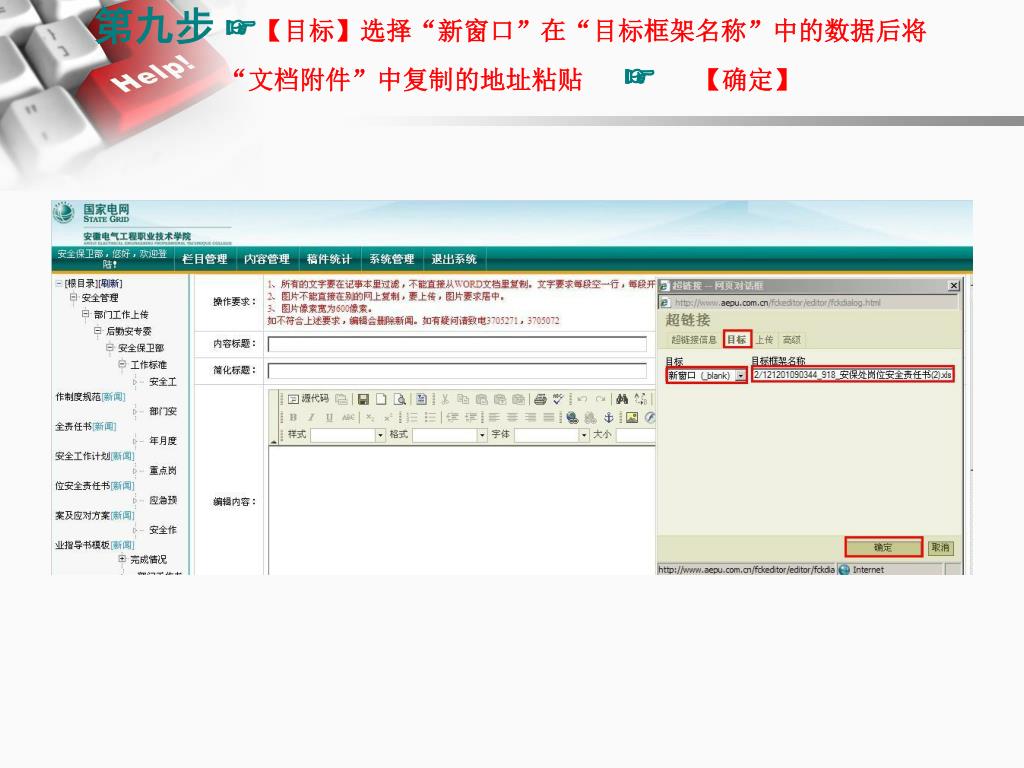The height and width of the screenshot is (768, 1024).
Task: Click the Replace icon beside binoculars
Action: [x=641, y=399]
